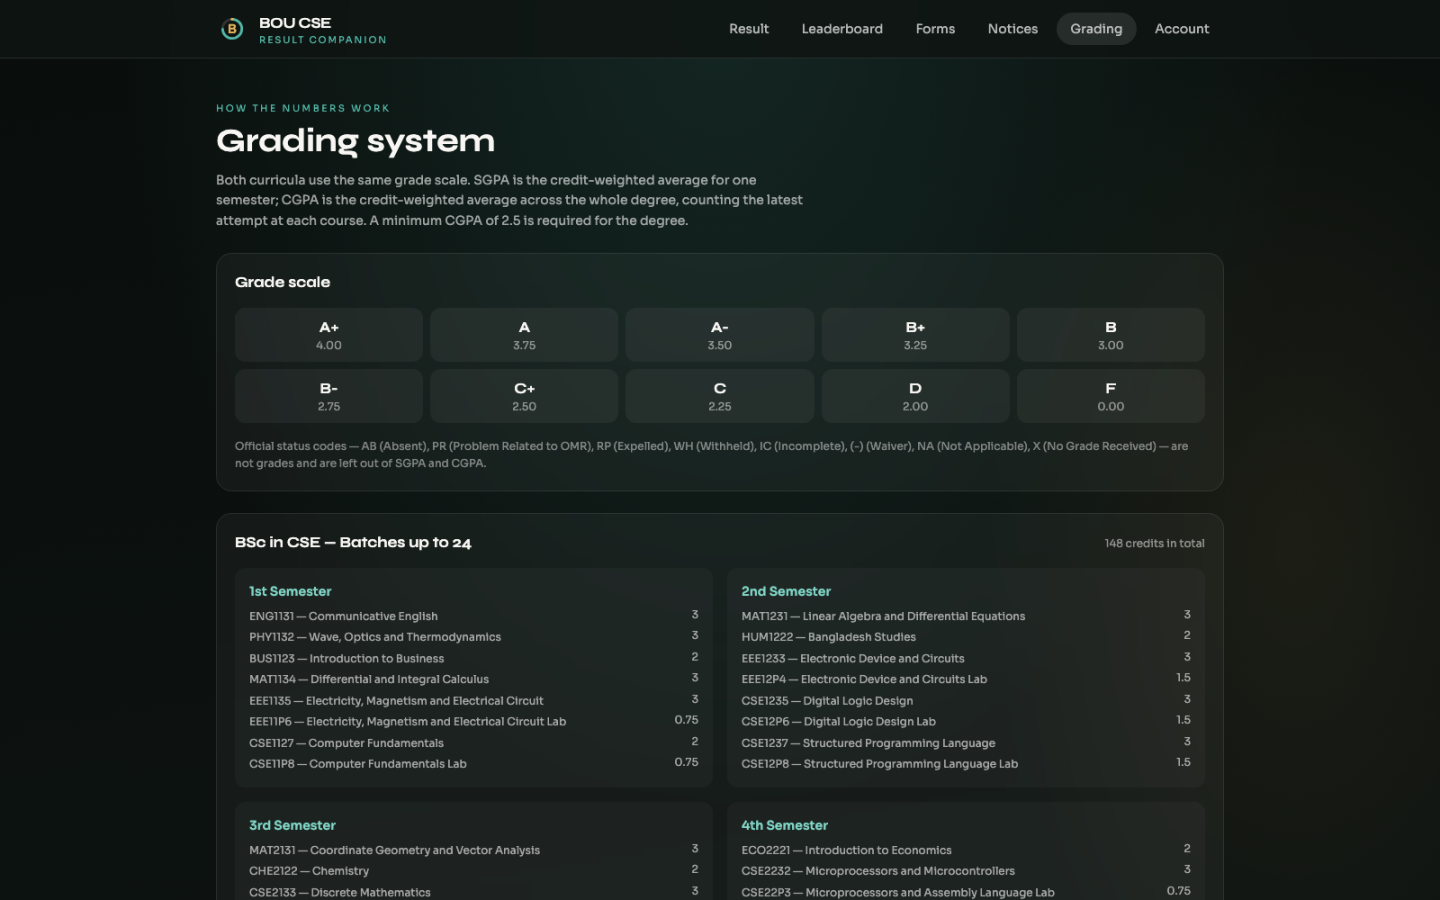Click the B 3.00 grade card
The height and width of the screenshot is (900, 1440).
click(1111, 335)
